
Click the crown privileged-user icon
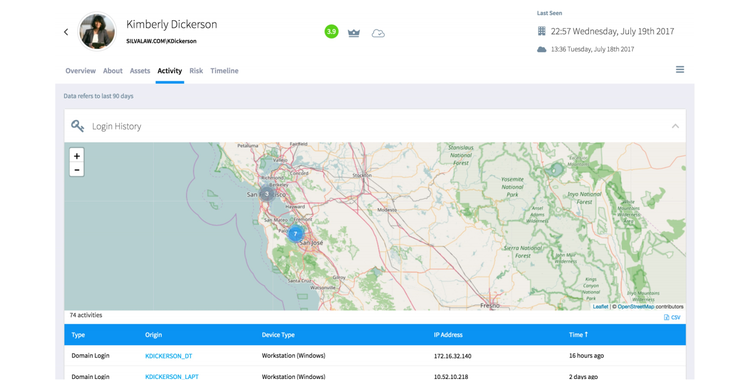pos(354,33)
